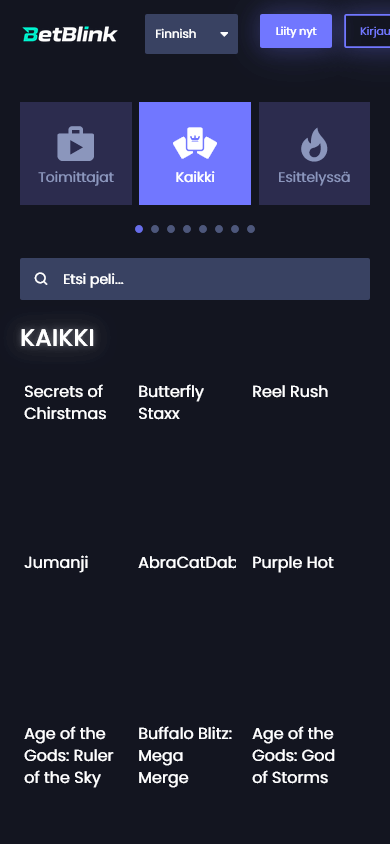Screen dimensions: 390x844
Task: Open the Secrets of Chirstmas game
Action: pos(65,403)
